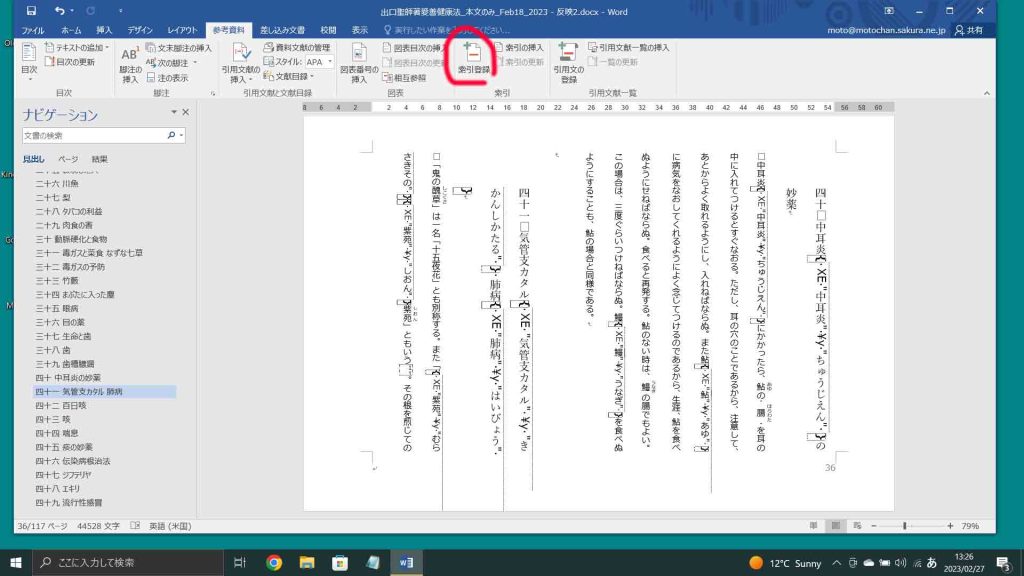Expand the 次の脚注 dropdown arrow
The height and width of the screenshot is (576, 1024).
[195, 63]
